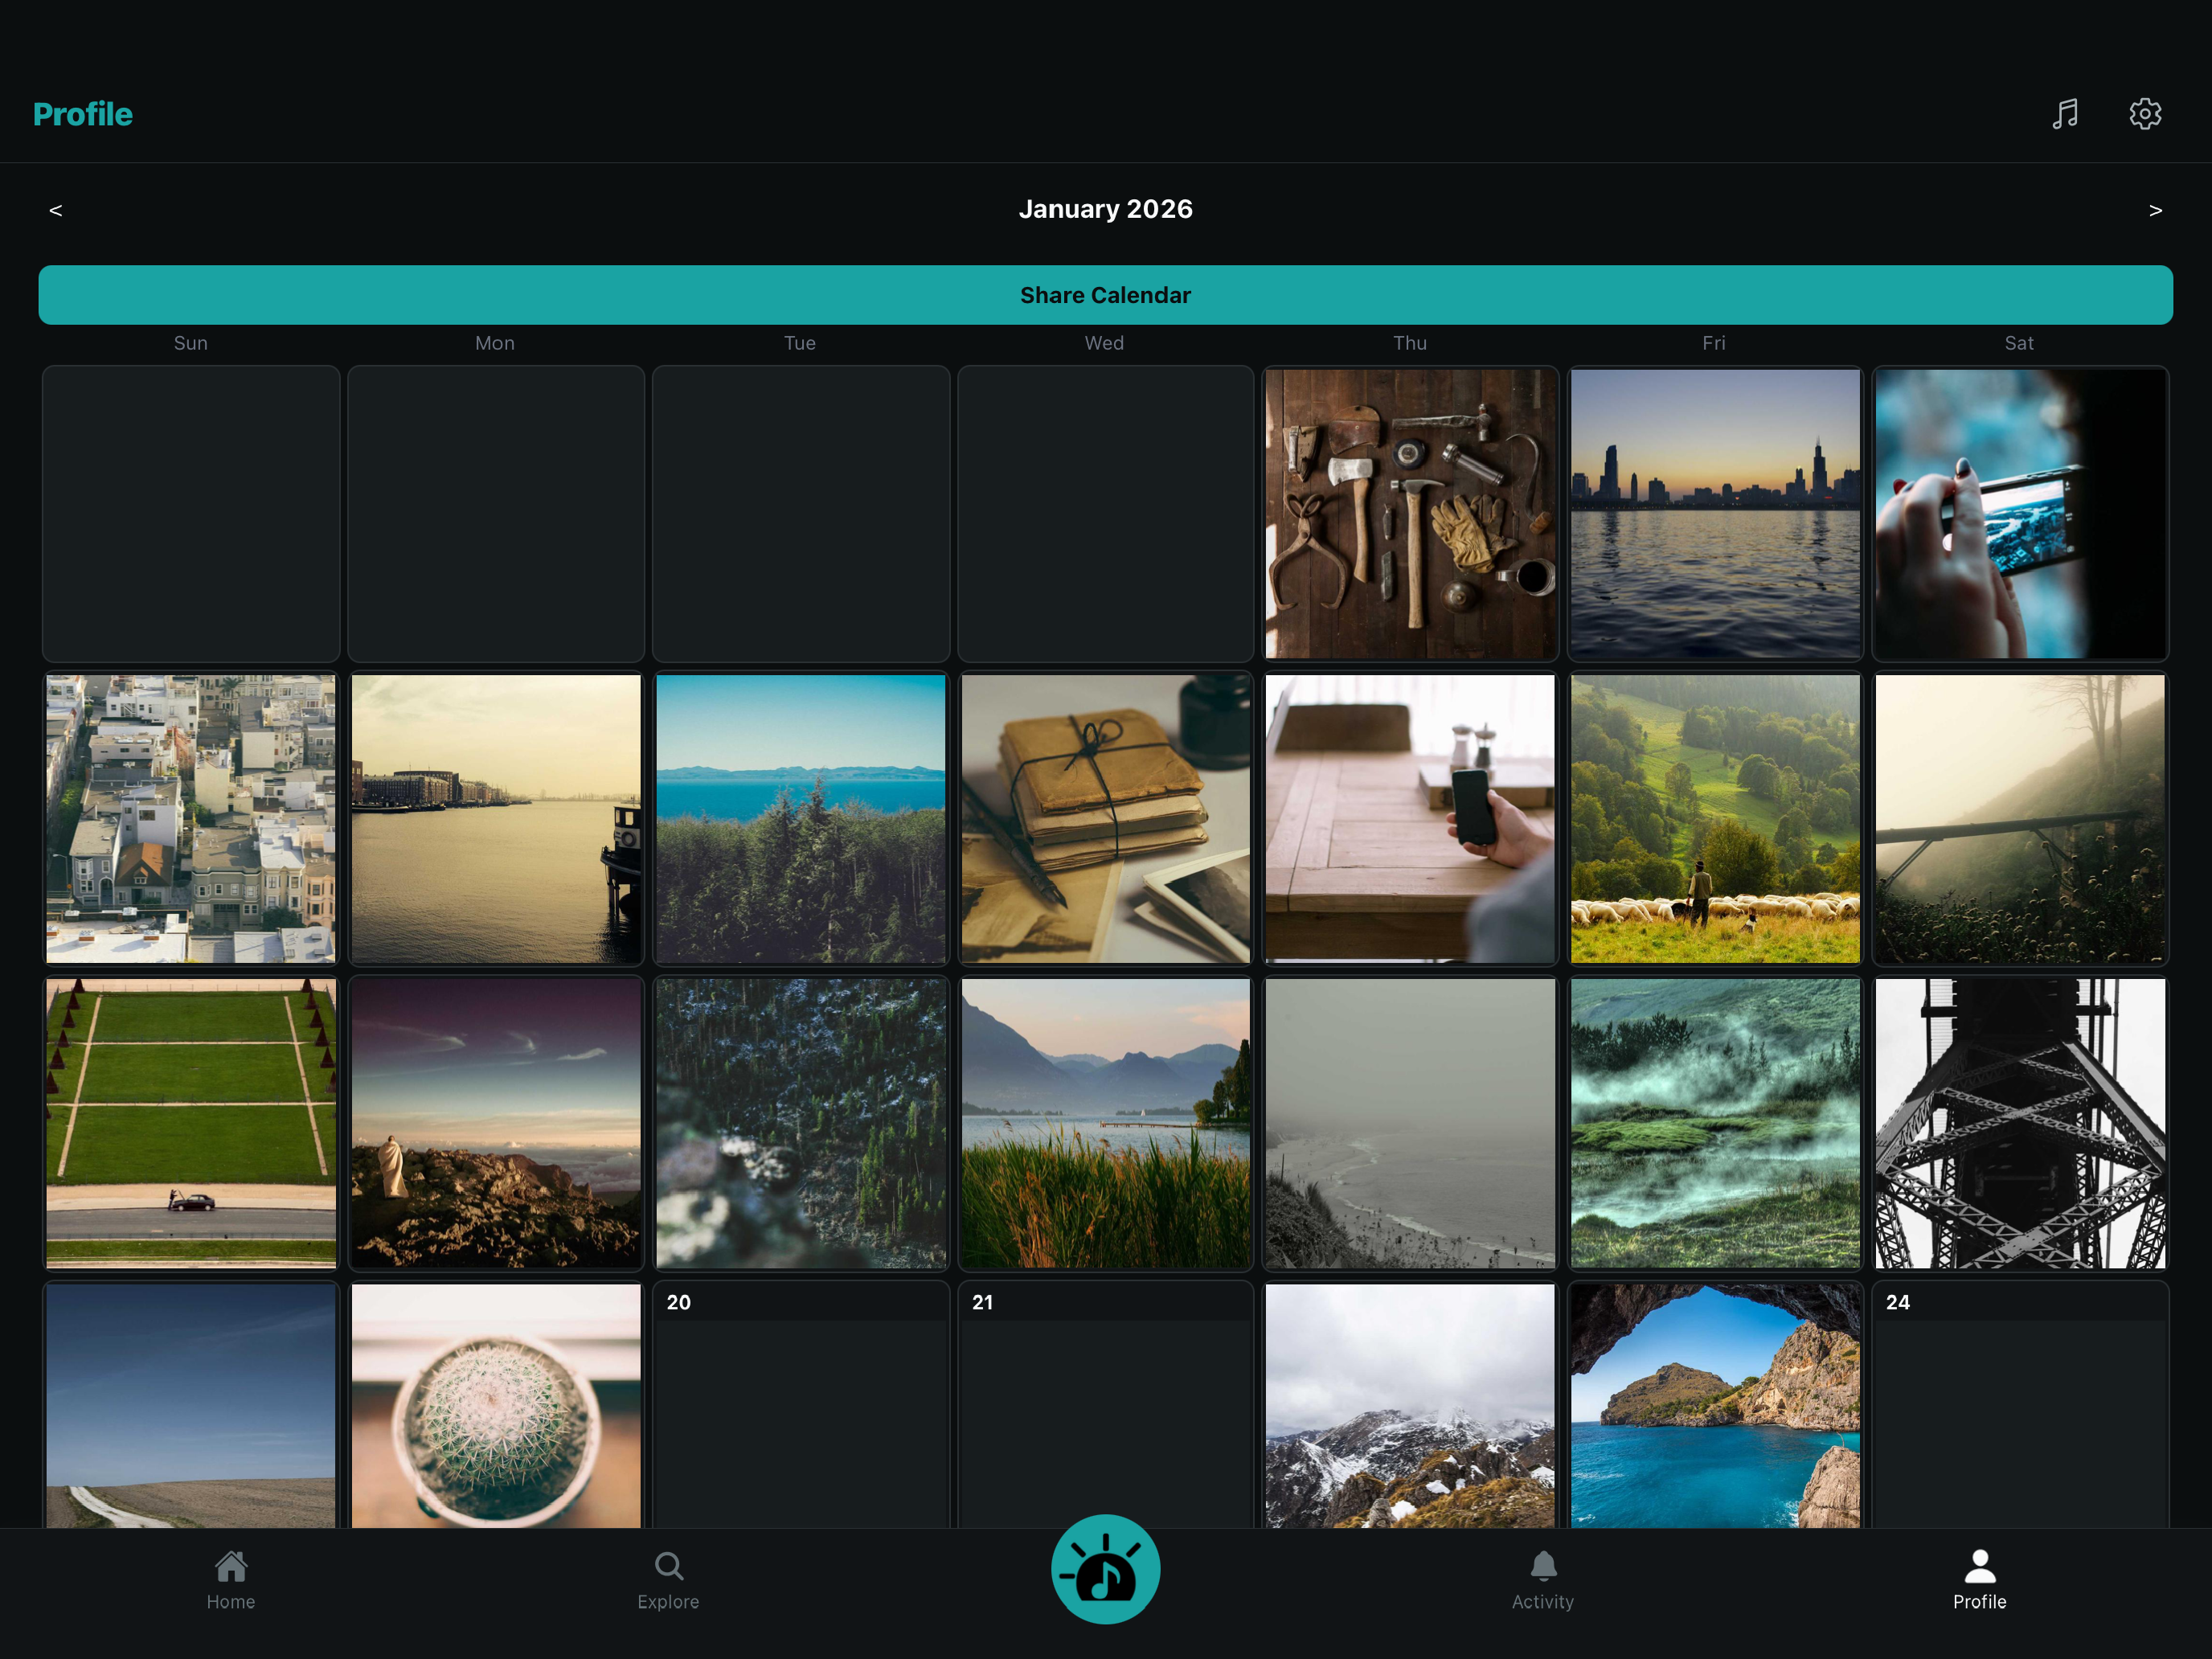Open the shepherd with sheep photo
Image resolution: width=2212 pixels, height=1659 pixels.
[x=1715, y=819]
